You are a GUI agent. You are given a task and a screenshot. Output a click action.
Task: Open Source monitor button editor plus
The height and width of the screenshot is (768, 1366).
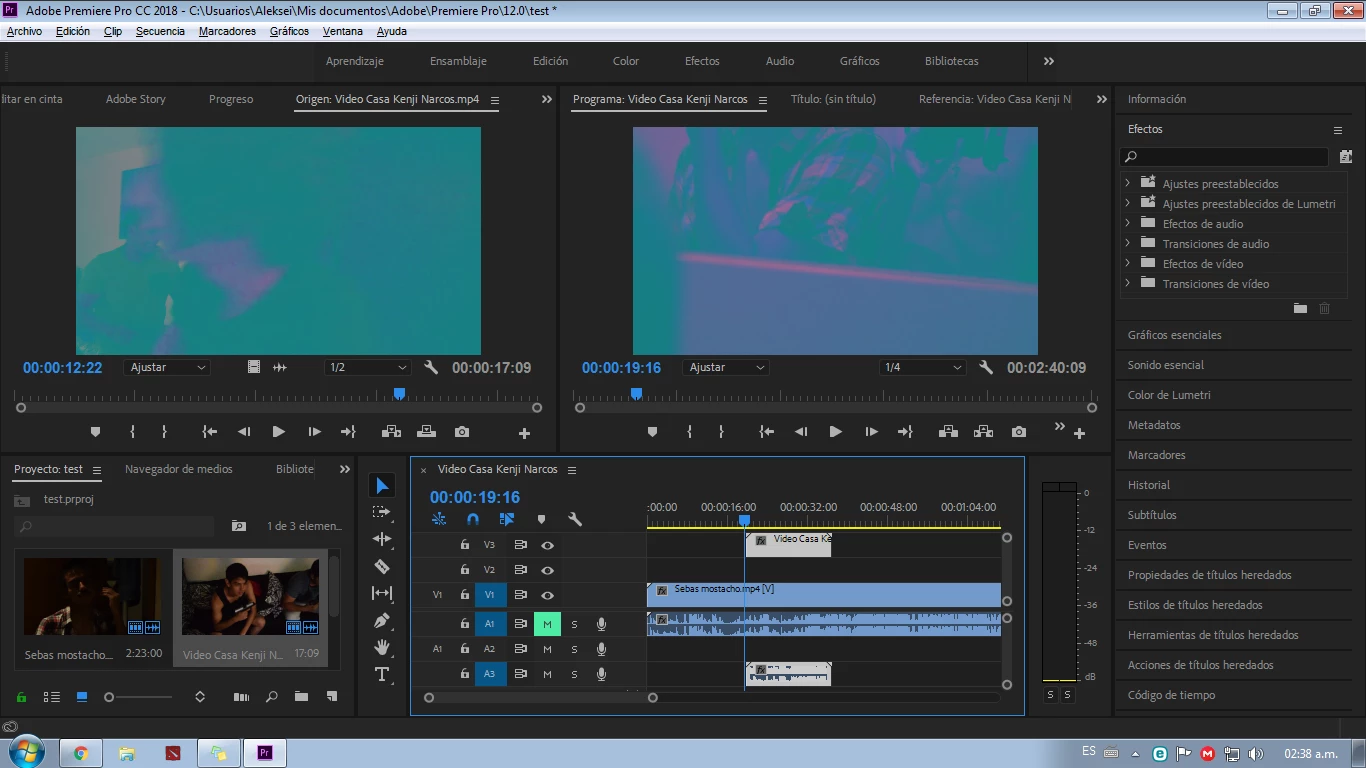(524, 433)
